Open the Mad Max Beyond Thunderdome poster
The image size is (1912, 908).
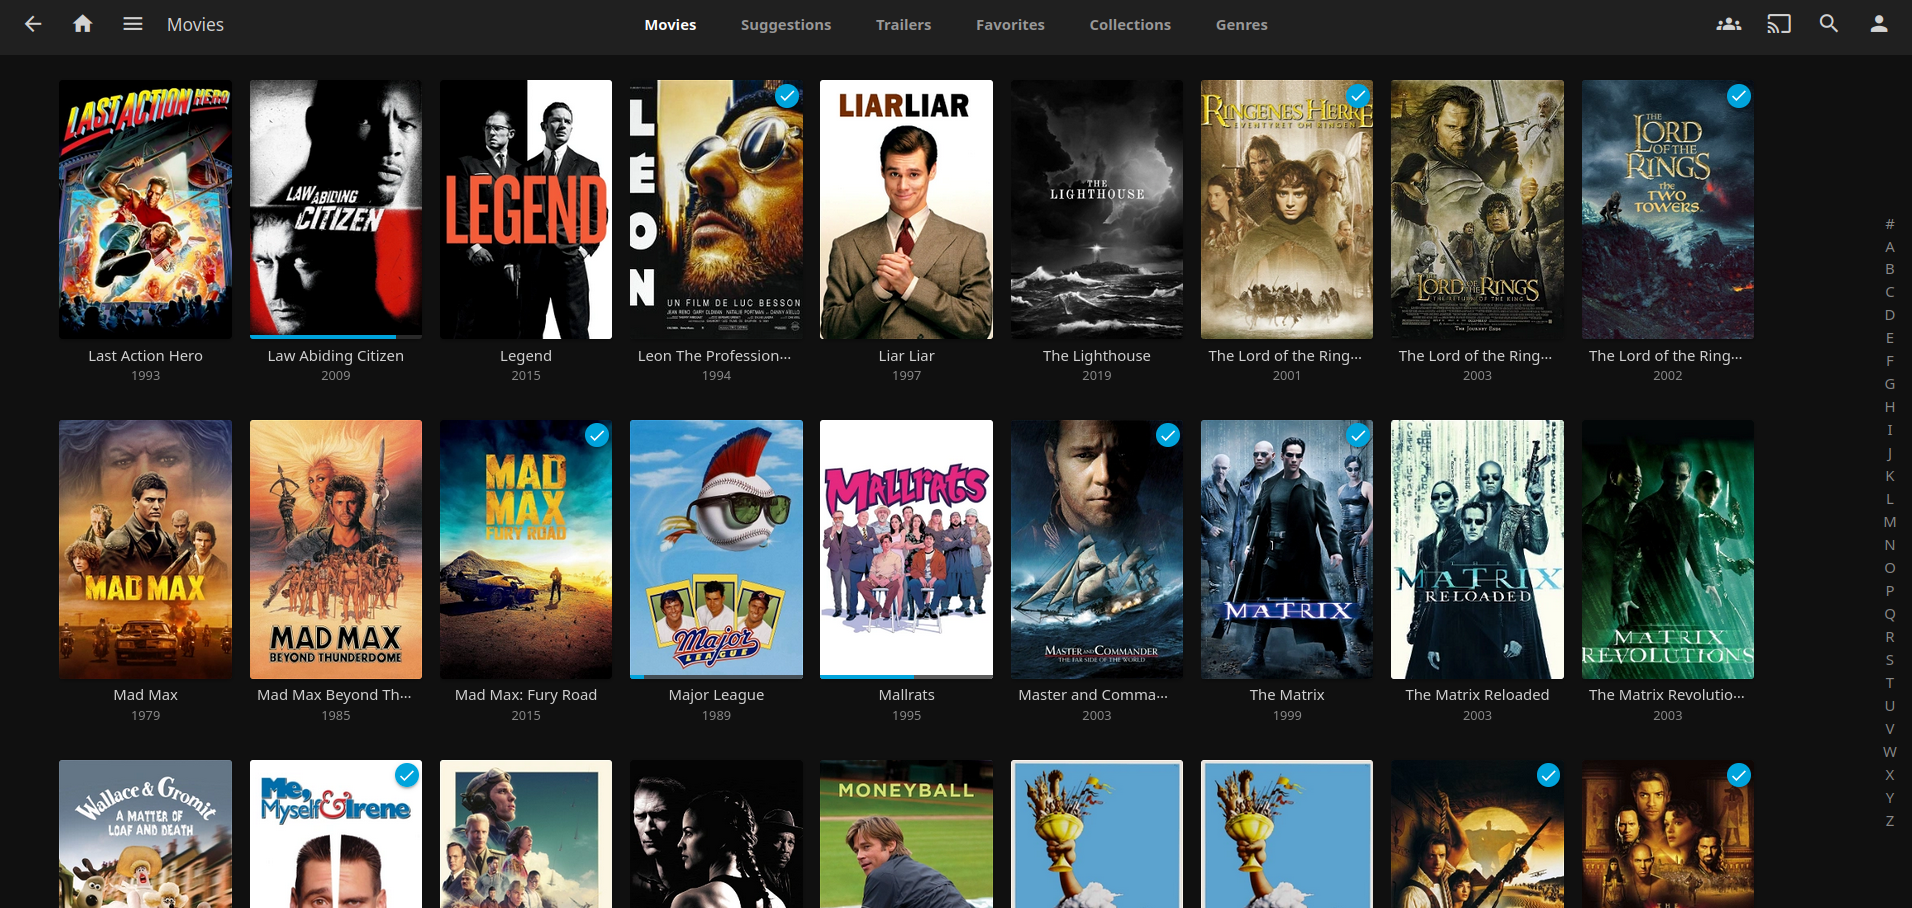click(336, 549)
